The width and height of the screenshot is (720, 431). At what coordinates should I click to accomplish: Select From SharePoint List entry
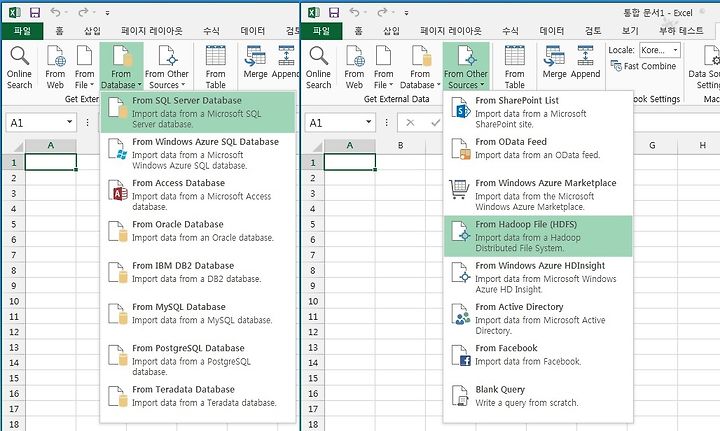(538, 112)
